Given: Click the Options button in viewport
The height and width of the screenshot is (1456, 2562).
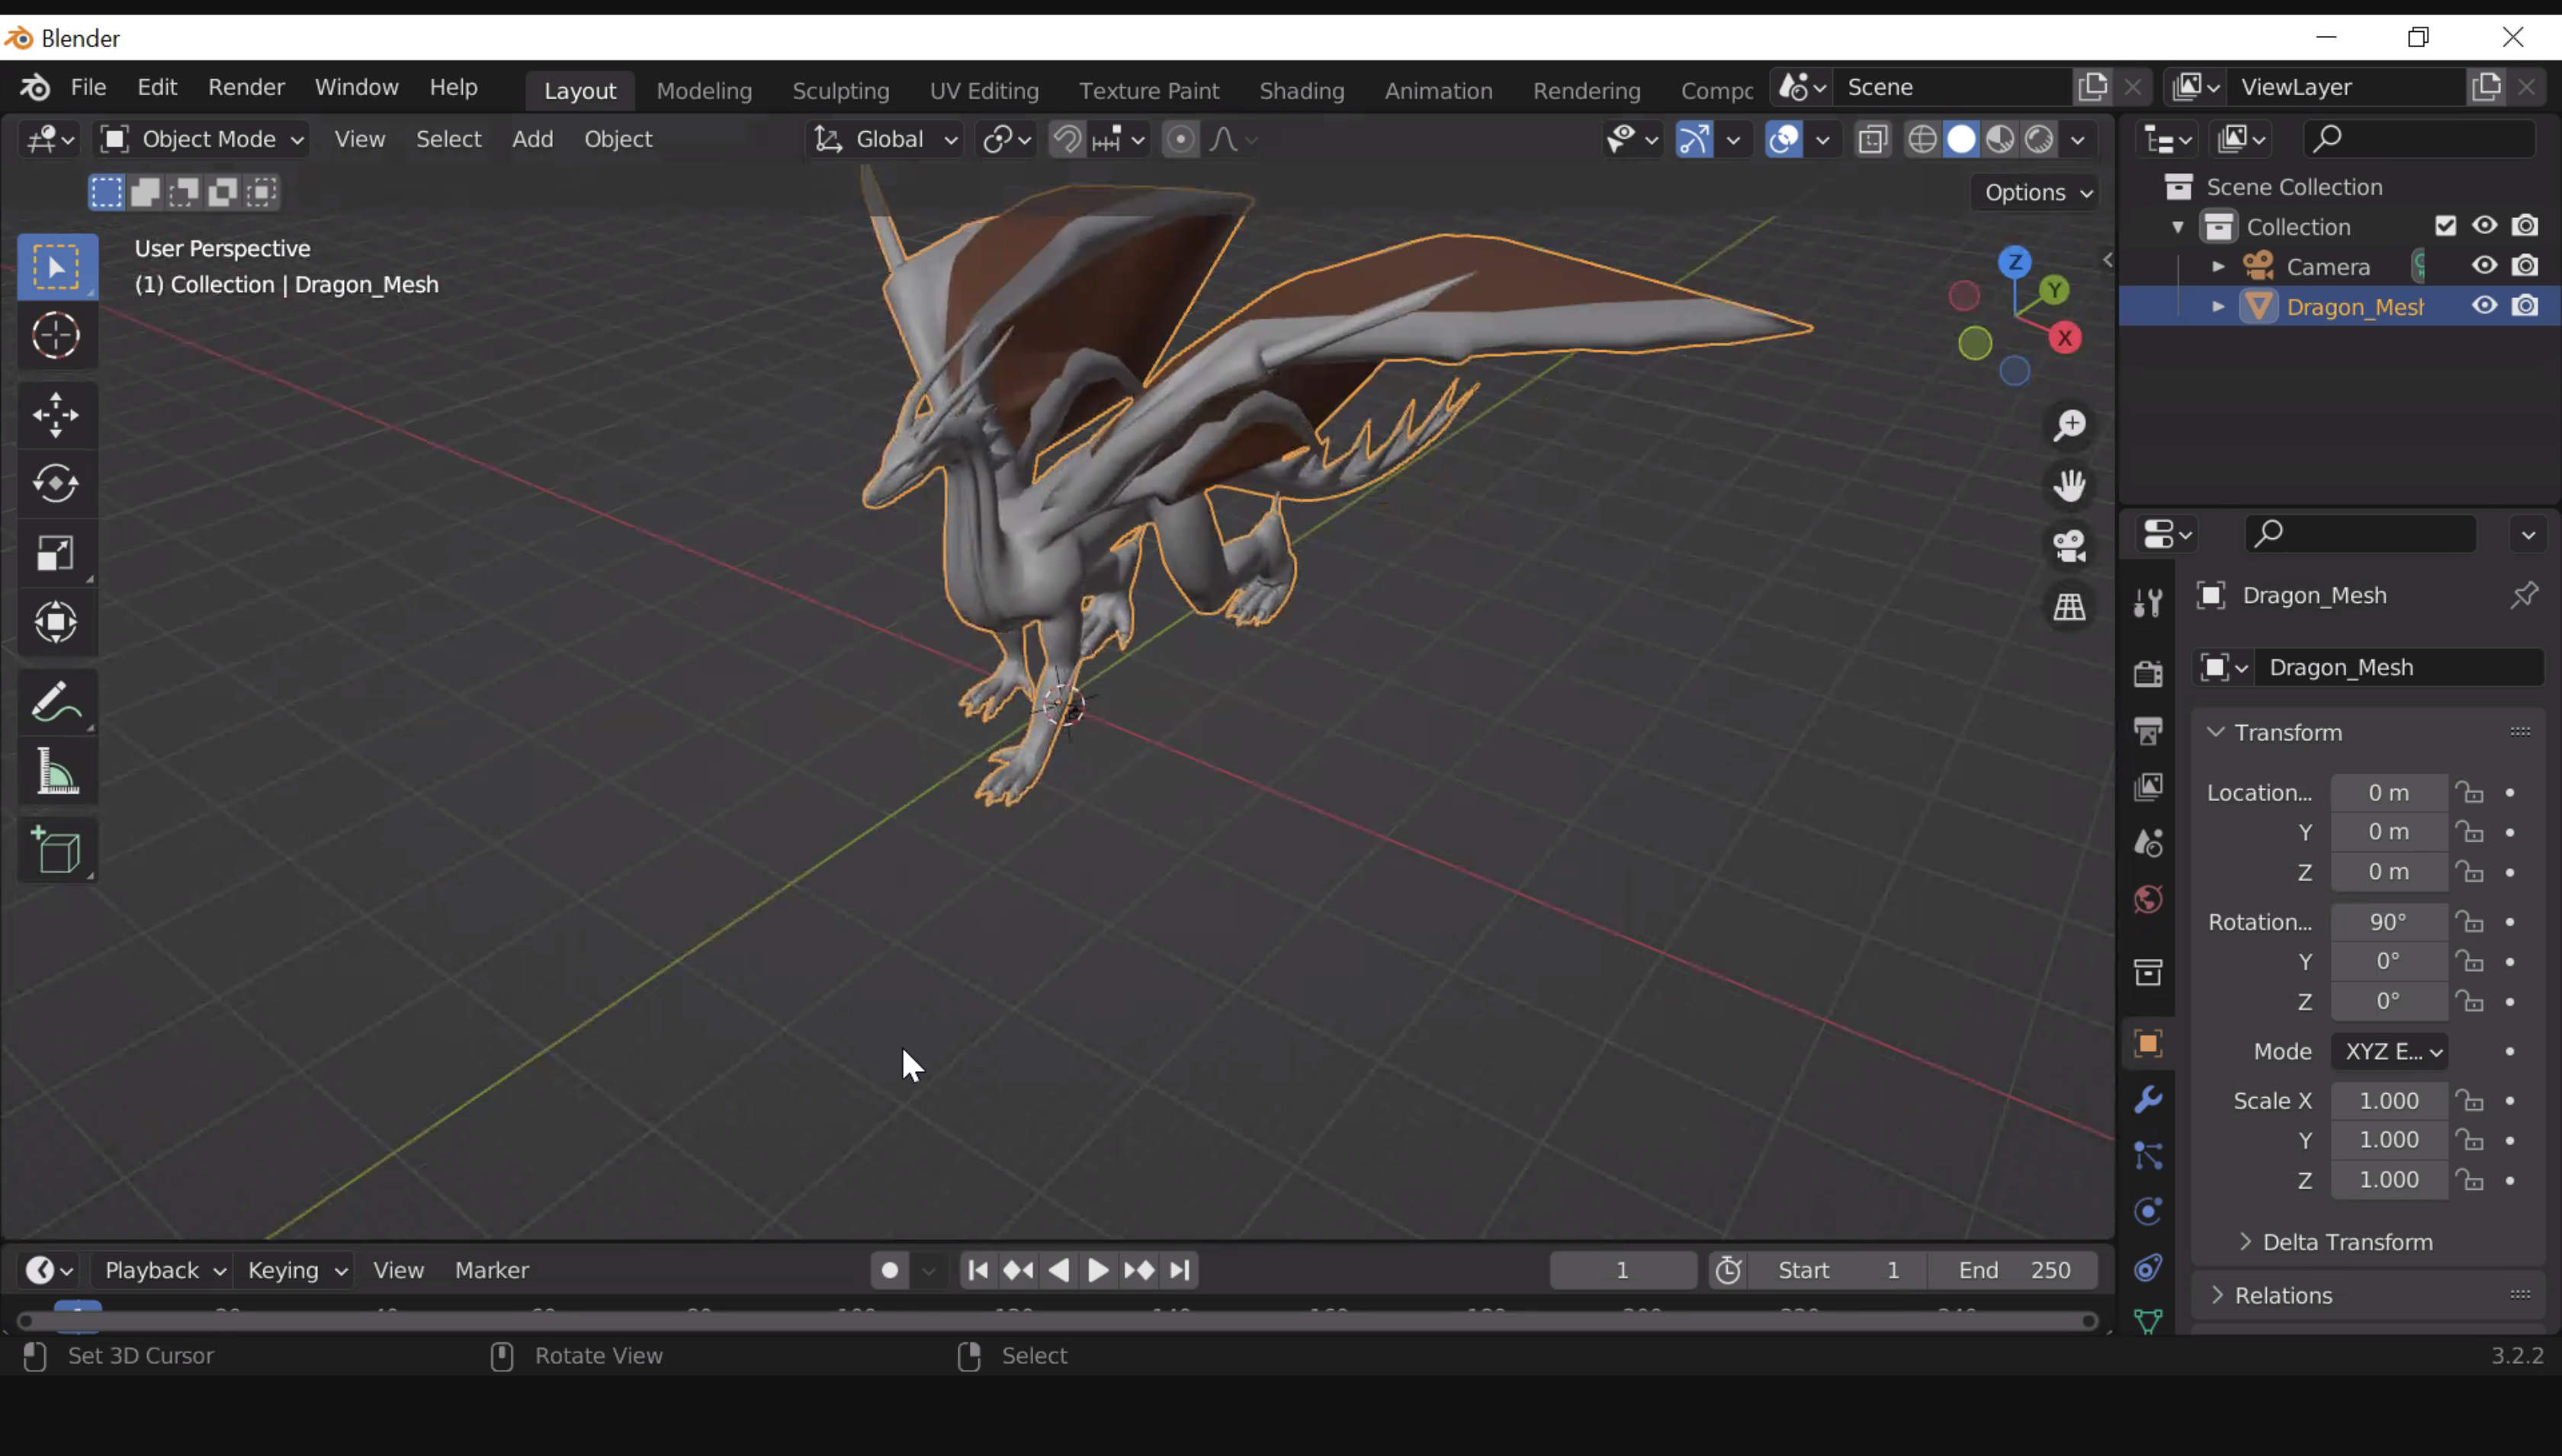Looking at the screenshot, I should click(2036, 192).
